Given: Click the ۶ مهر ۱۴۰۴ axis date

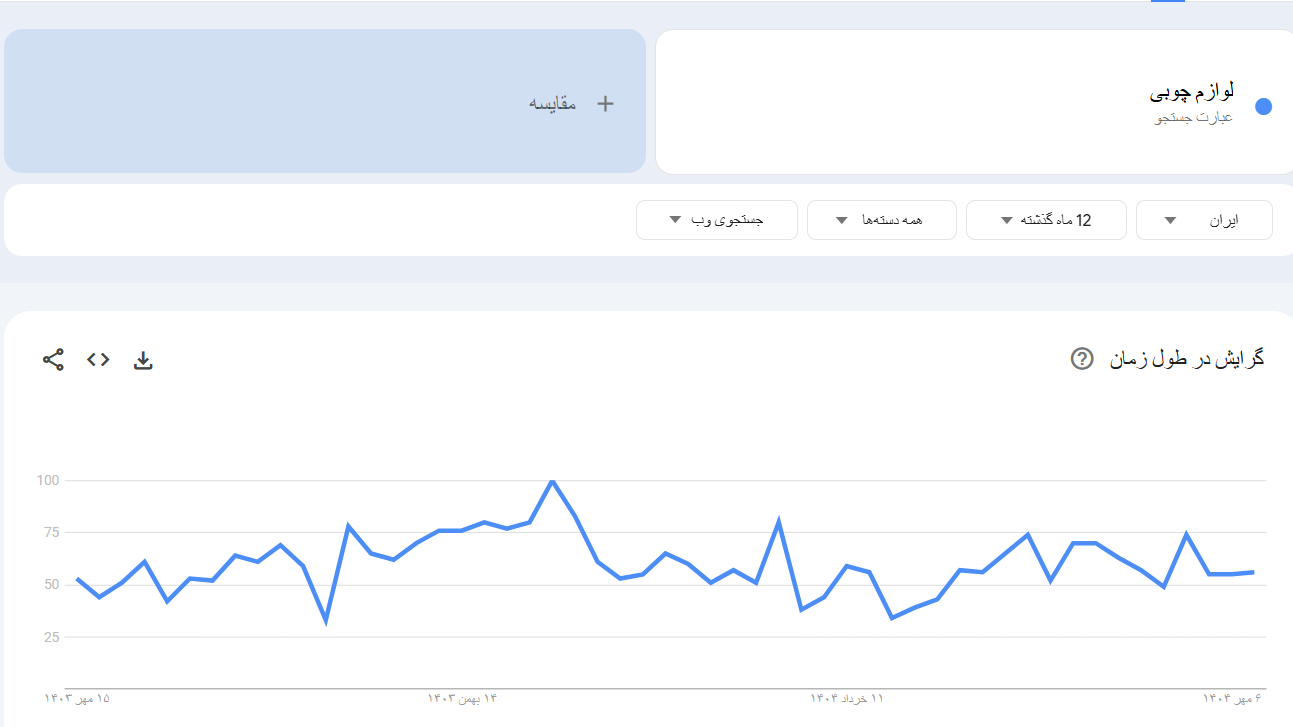Looking at the screenshot, I should click(1233, 698).
